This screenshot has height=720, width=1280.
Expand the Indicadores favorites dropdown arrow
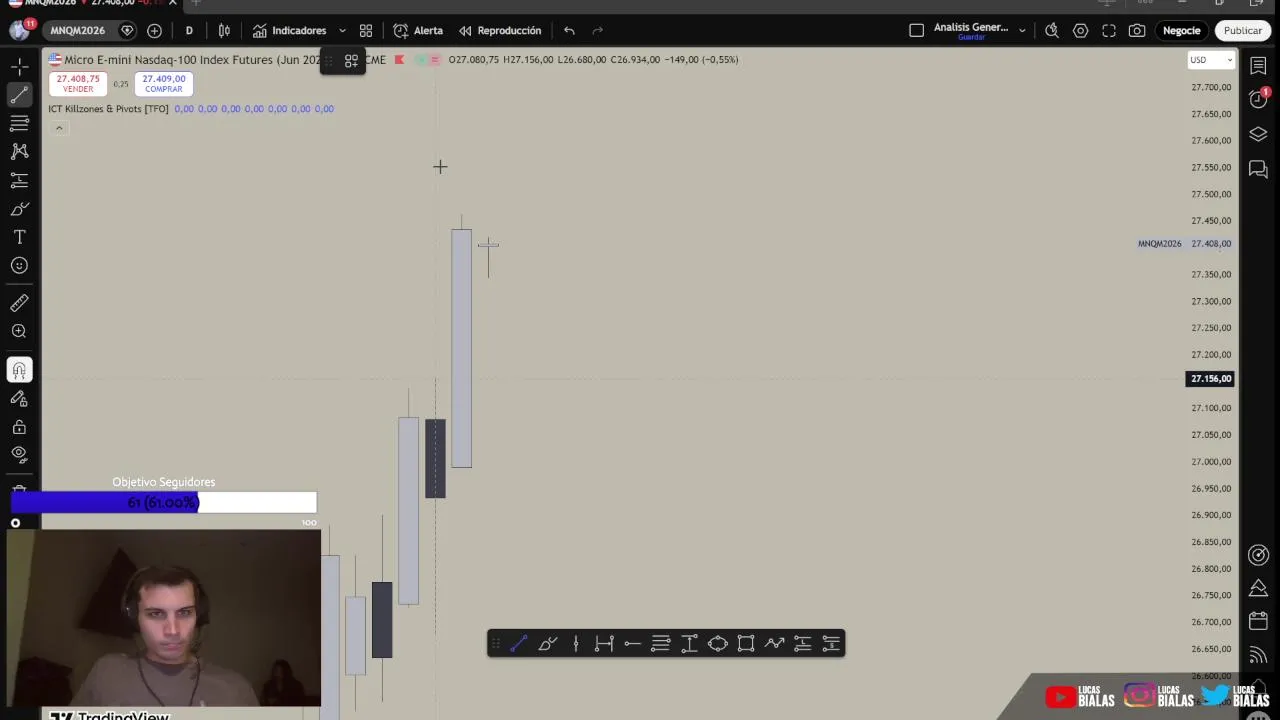tap(342, 31)
